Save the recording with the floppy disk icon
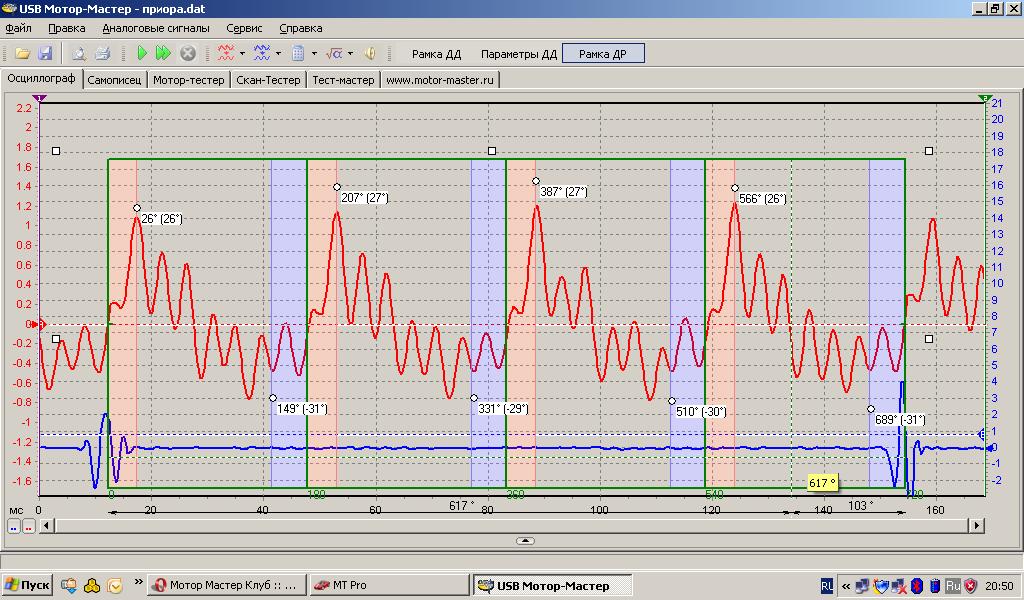Image resolution: width=1024 pixels, height=600 pixels. click(x=45, y=53)
